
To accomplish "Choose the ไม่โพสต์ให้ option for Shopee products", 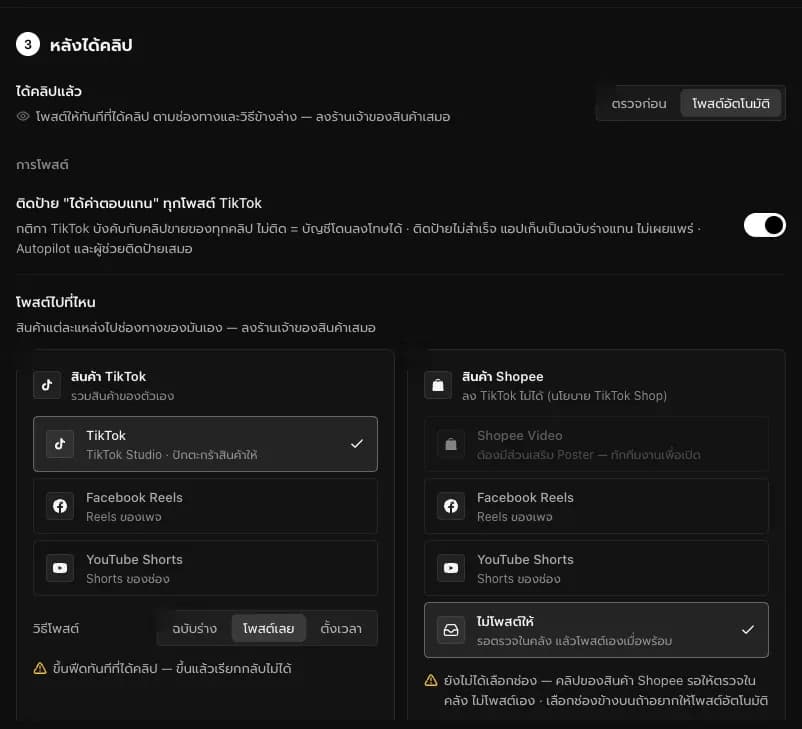I will point(596,630).
